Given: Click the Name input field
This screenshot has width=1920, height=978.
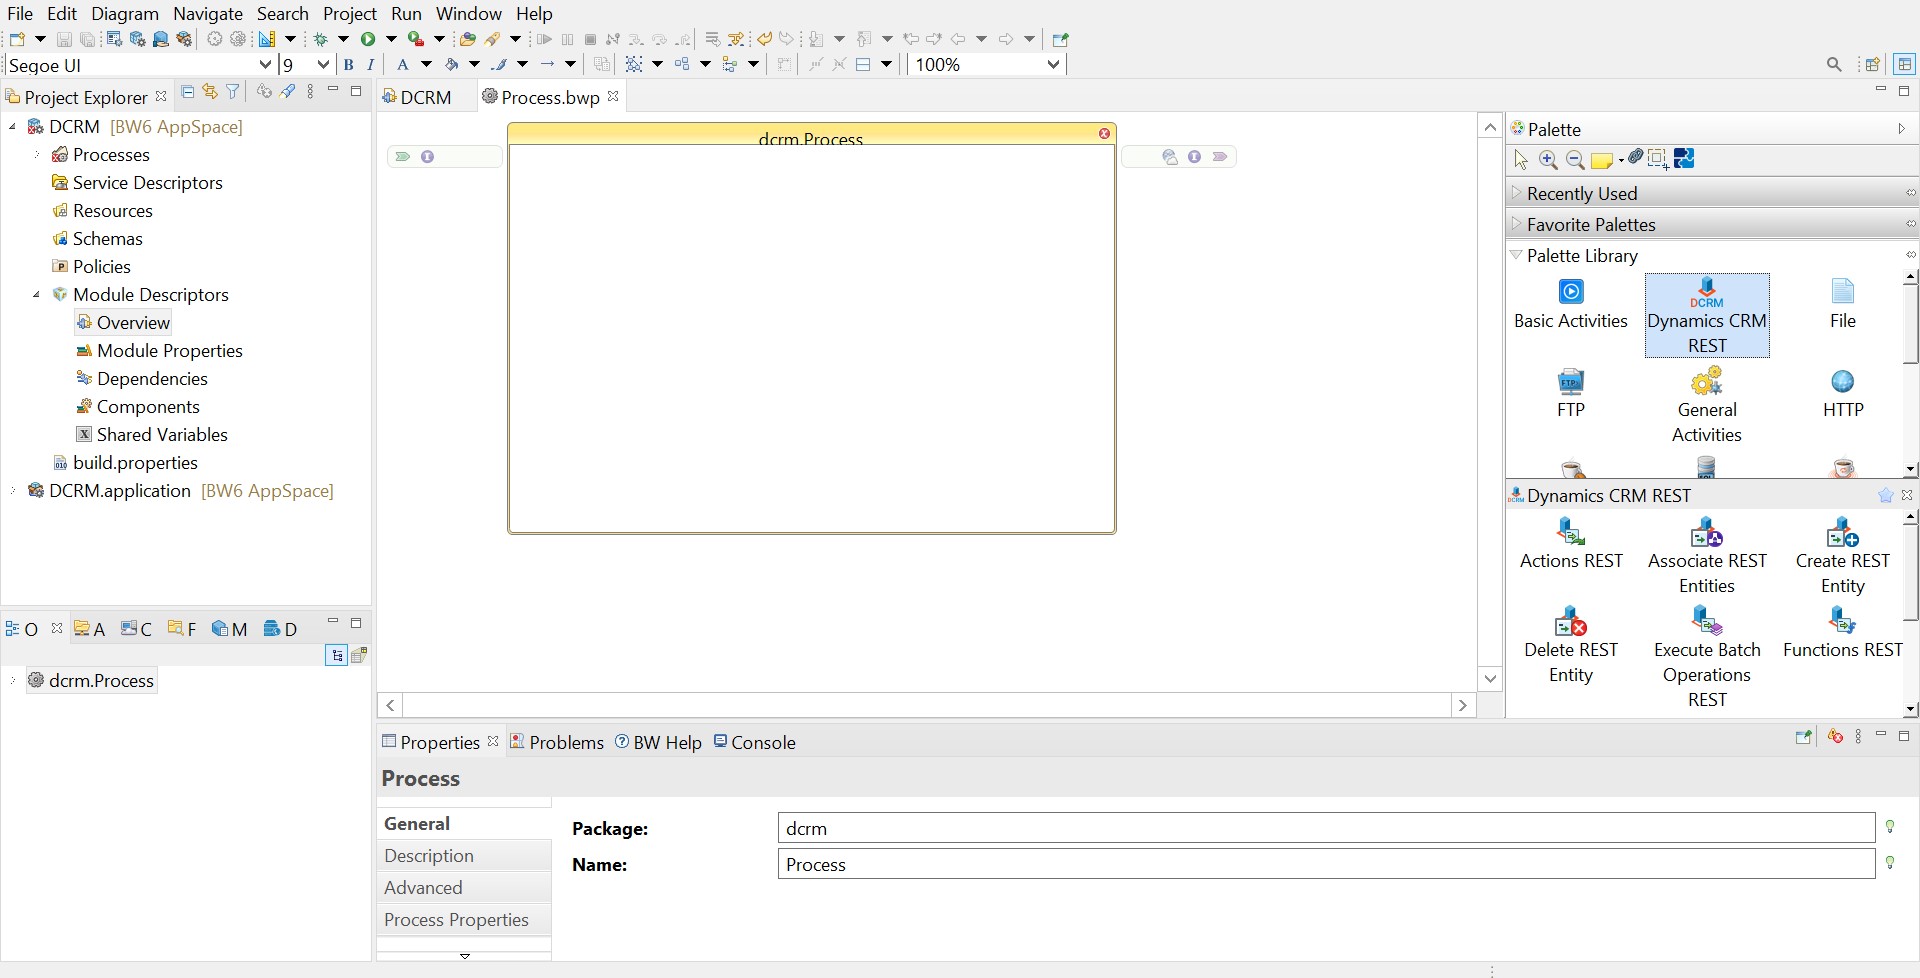Looking at the screenshot, I should [x=1326, y=864].
